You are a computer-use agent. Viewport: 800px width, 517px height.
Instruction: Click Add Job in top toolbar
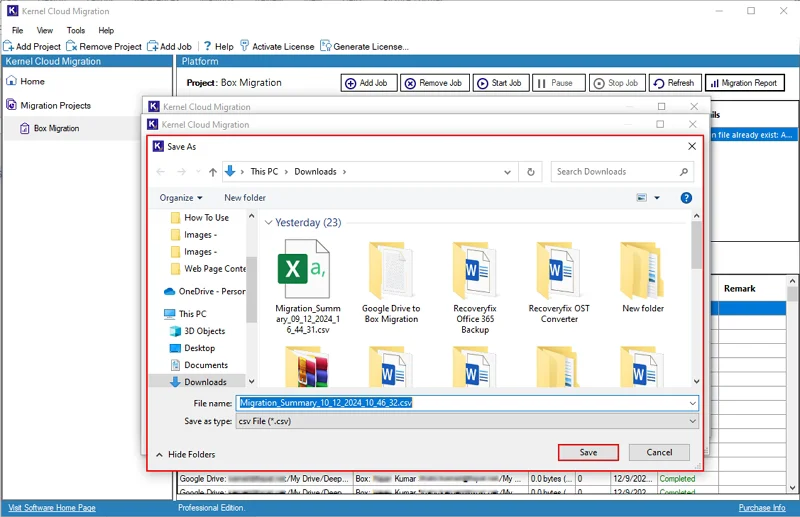coord(169,46)
